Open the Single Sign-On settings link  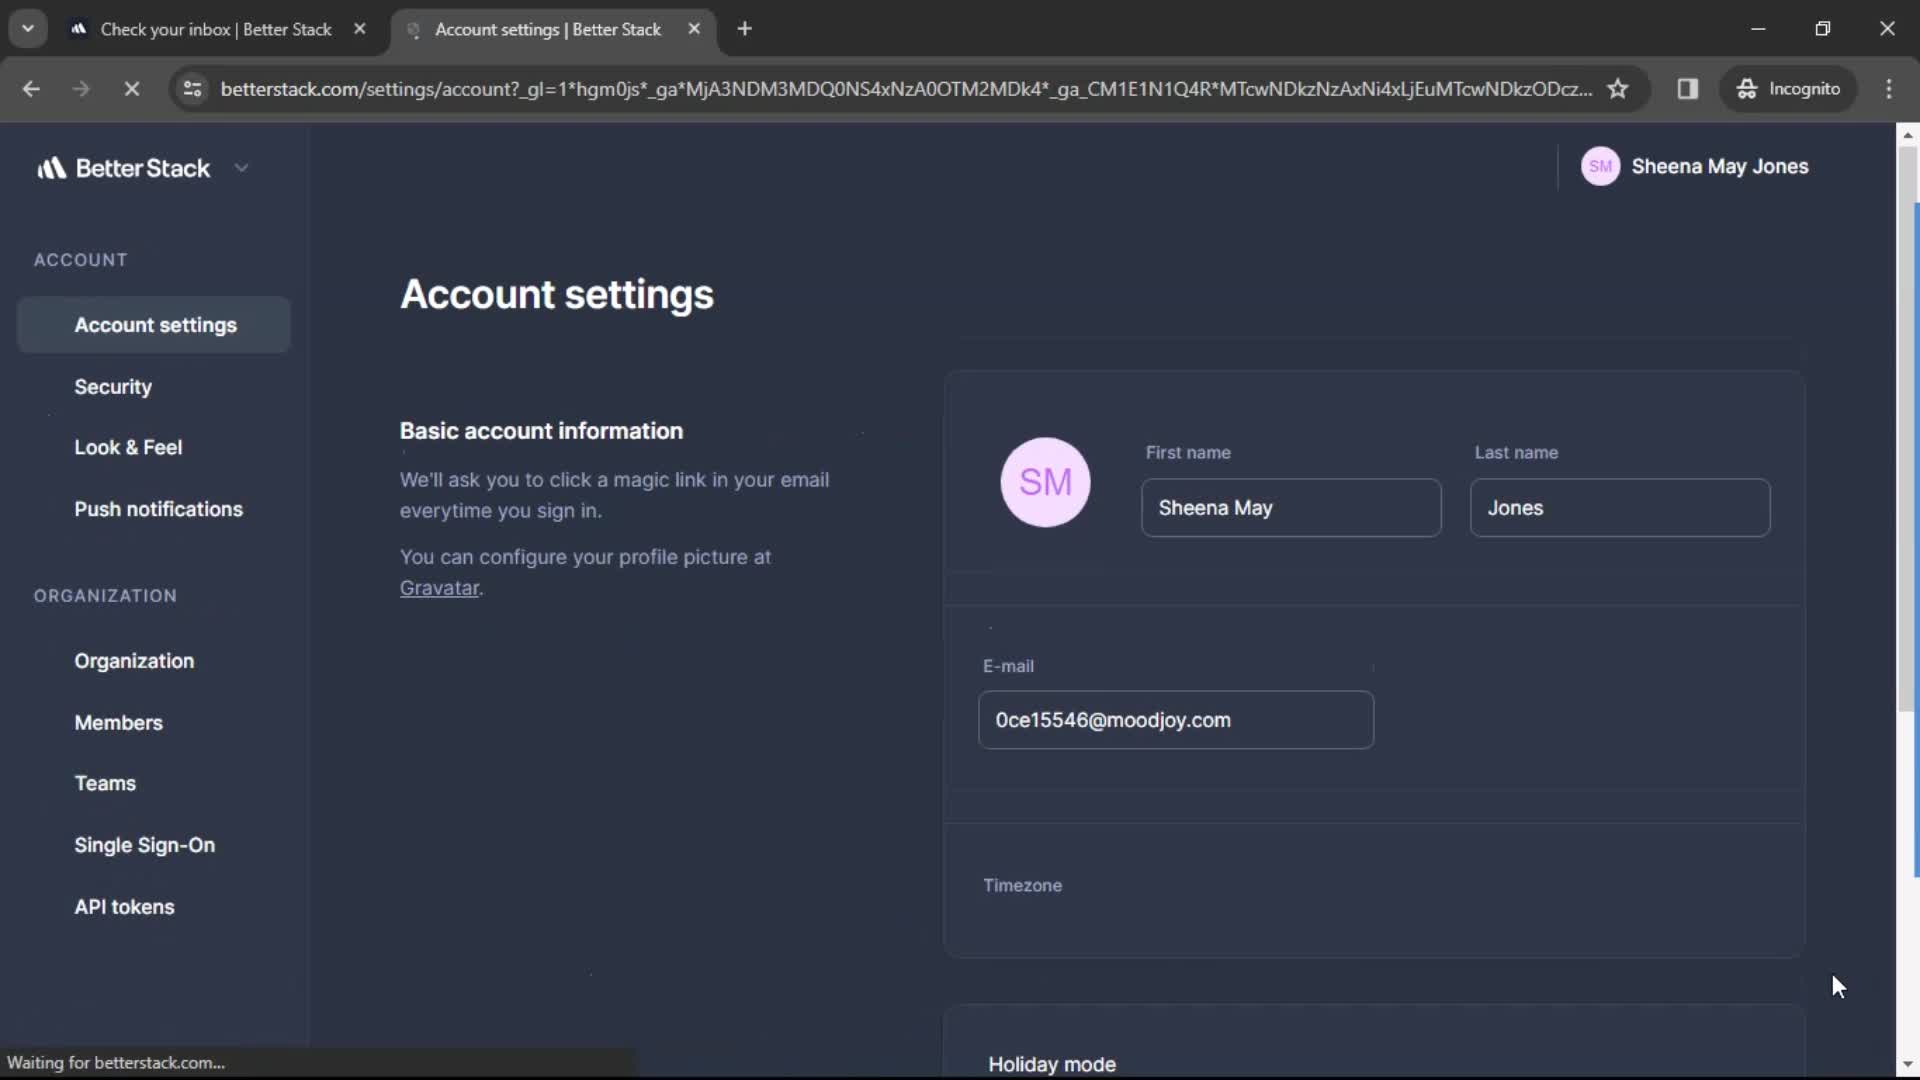tap(144, 844)
